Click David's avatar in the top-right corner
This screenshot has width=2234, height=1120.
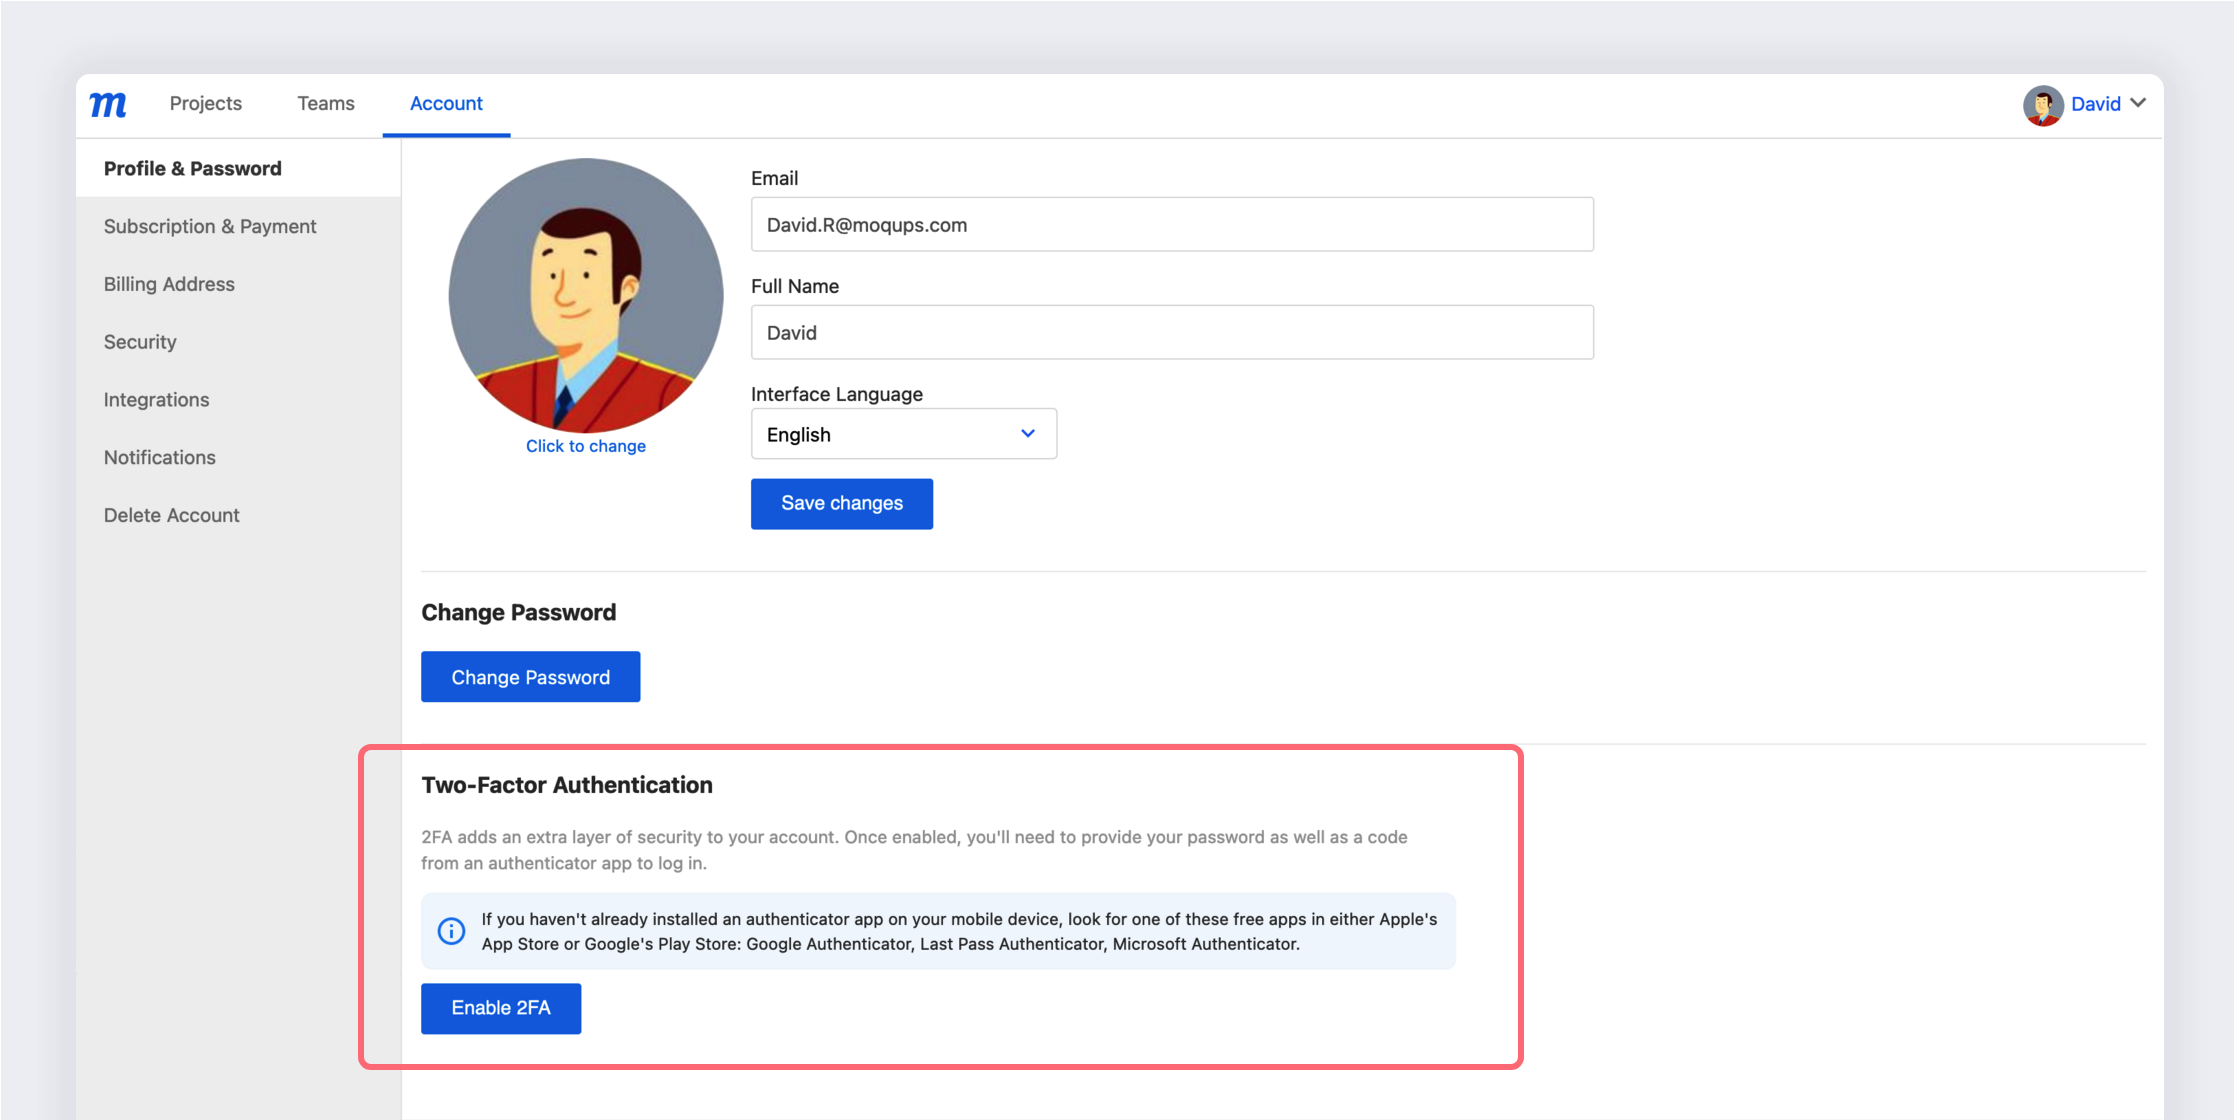tap(2043, 104)
